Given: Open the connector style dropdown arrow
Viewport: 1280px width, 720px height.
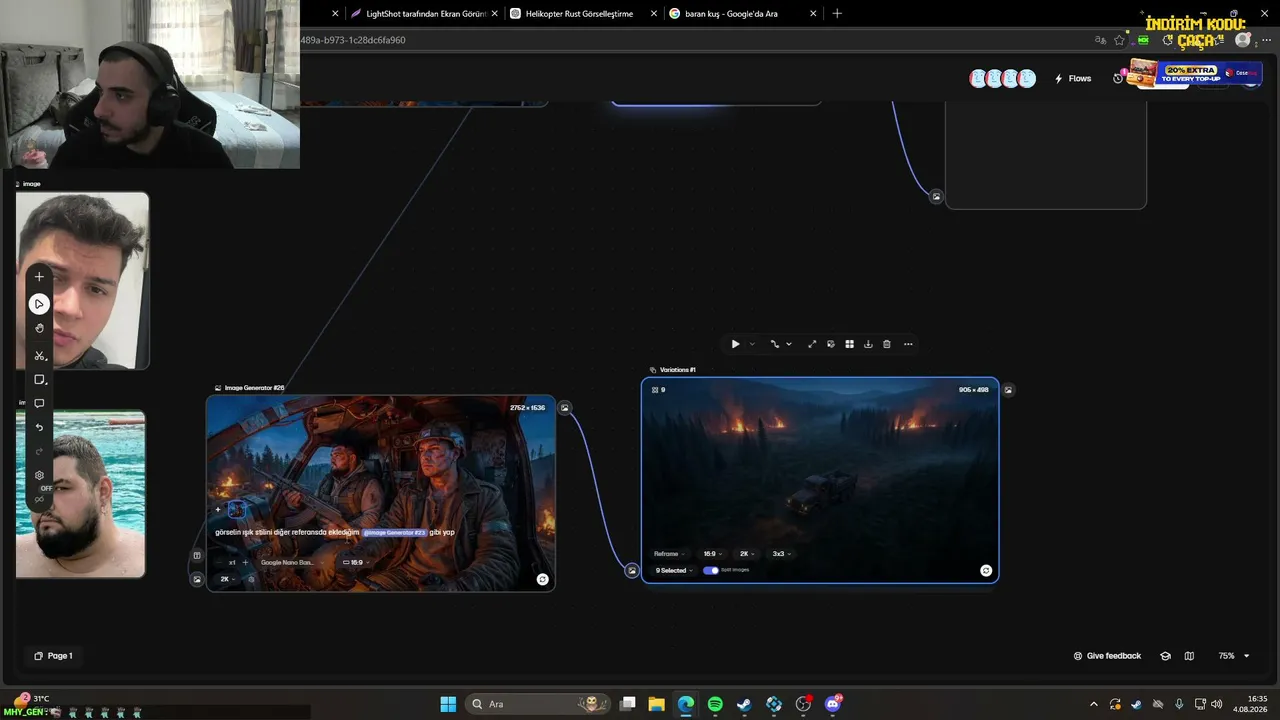Looking at the screenshot, I should point(789,344).
